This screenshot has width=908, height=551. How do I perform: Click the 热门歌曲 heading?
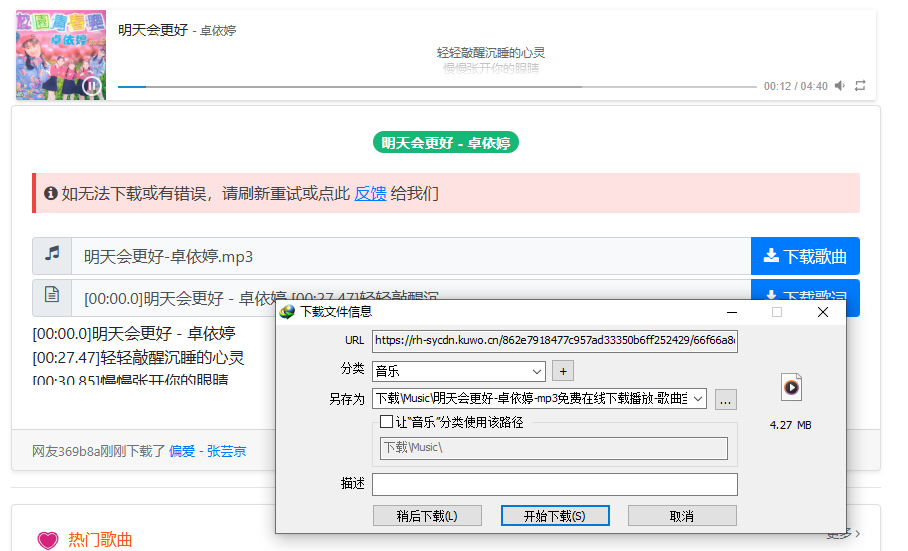pos(100,540)
